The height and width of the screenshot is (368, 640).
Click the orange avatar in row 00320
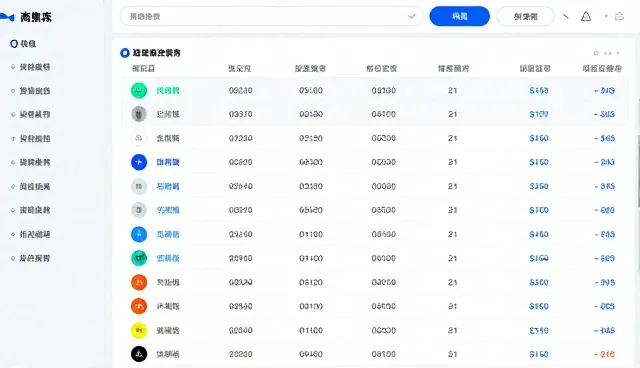click(139, 282)
